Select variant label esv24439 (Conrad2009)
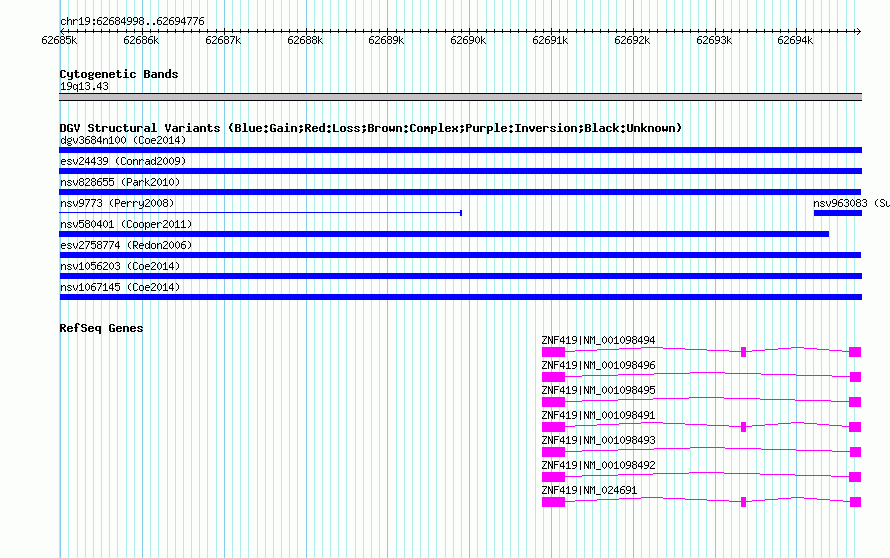 123,161
